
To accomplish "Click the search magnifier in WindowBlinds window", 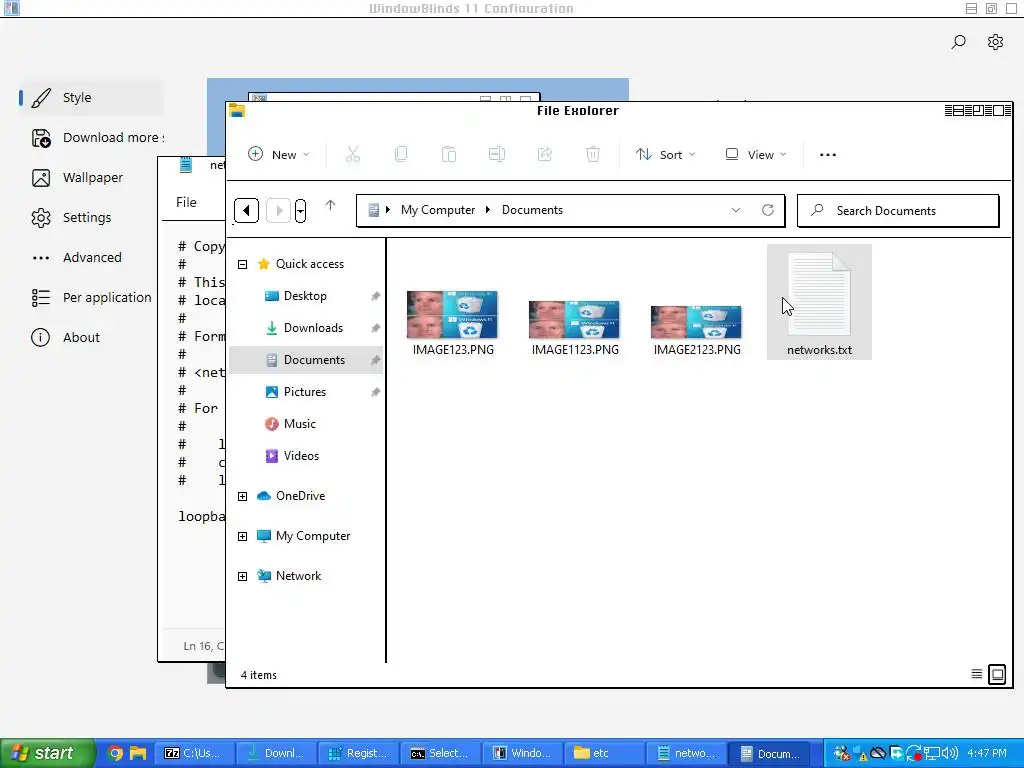I will point(958,42).
